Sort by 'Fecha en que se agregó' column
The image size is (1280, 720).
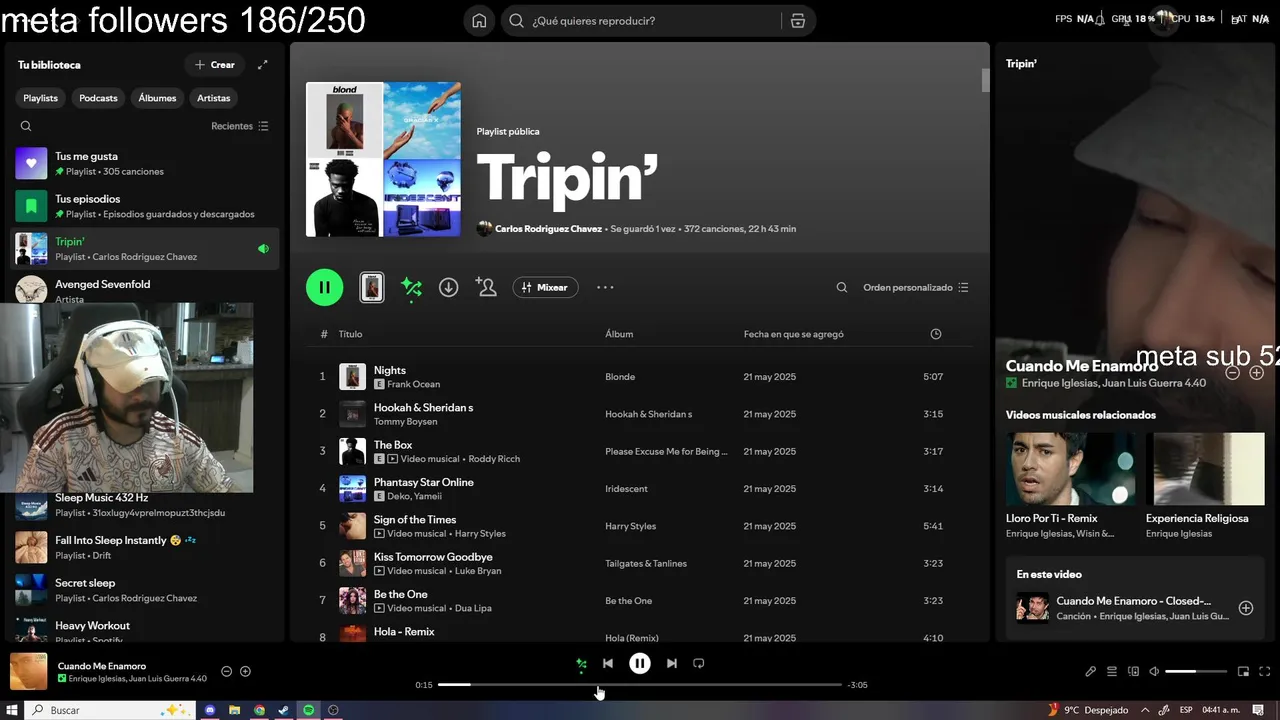[794, 334]
